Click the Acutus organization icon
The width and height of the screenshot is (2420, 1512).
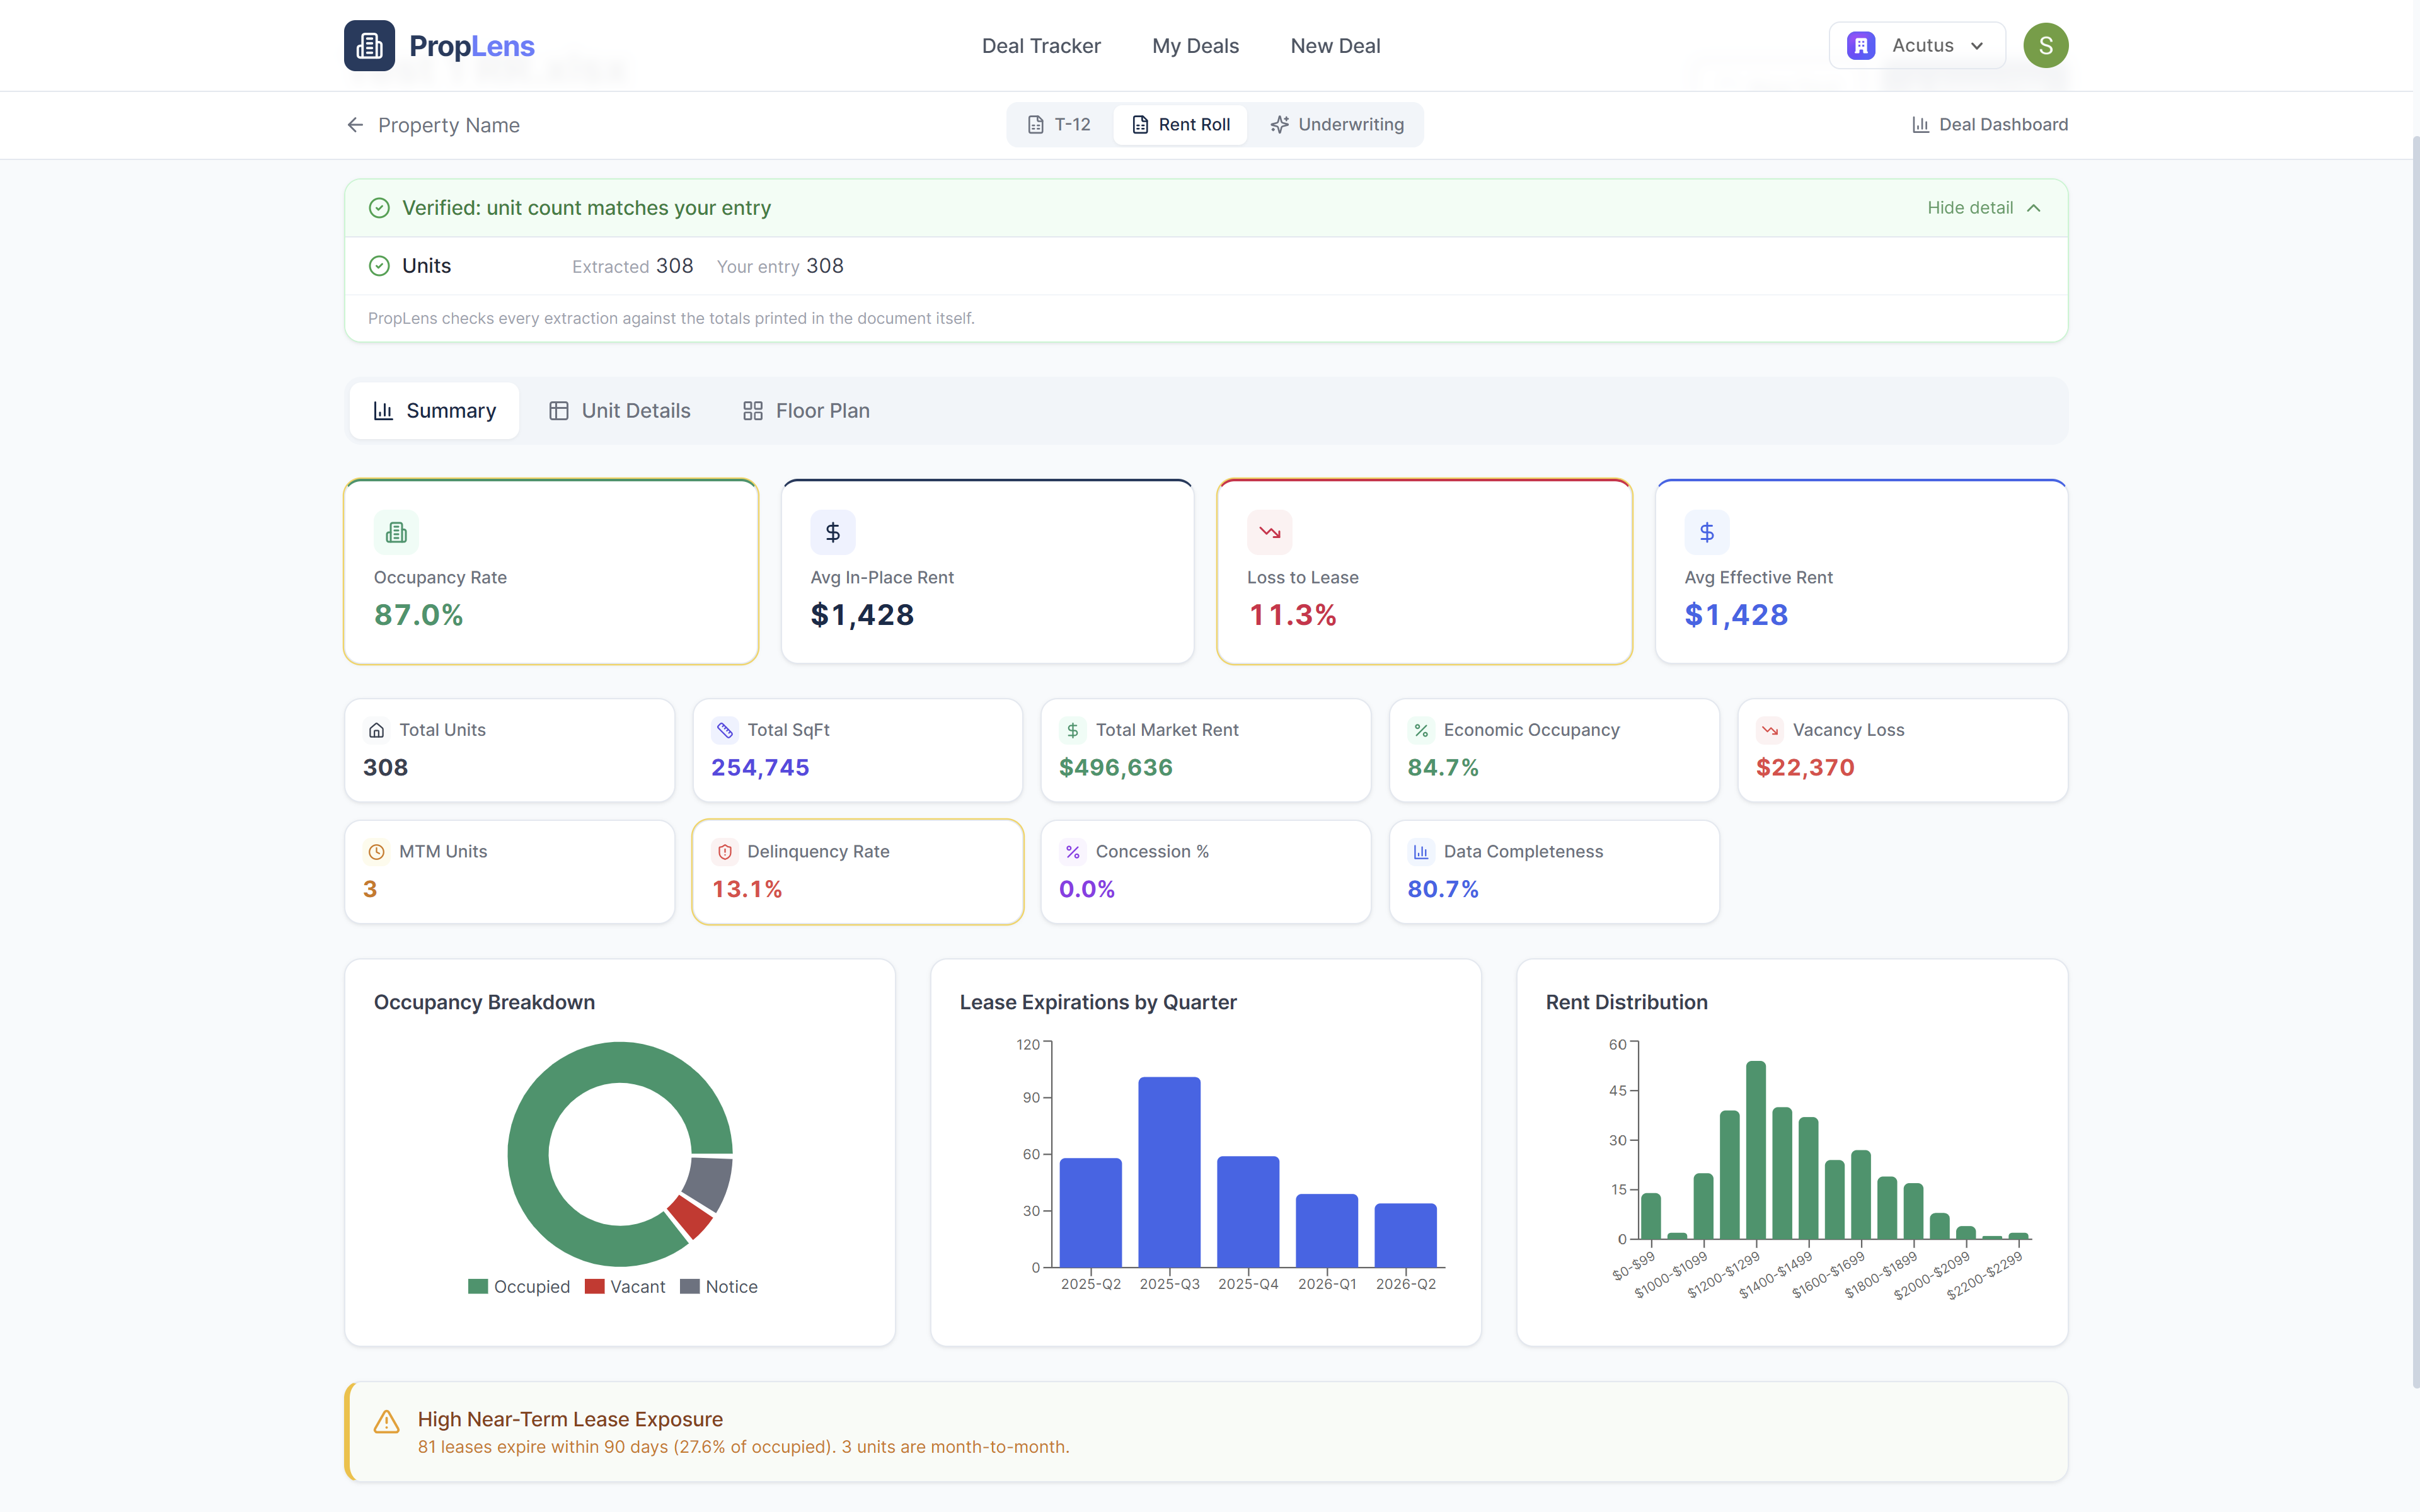[x=1860, y=46]
